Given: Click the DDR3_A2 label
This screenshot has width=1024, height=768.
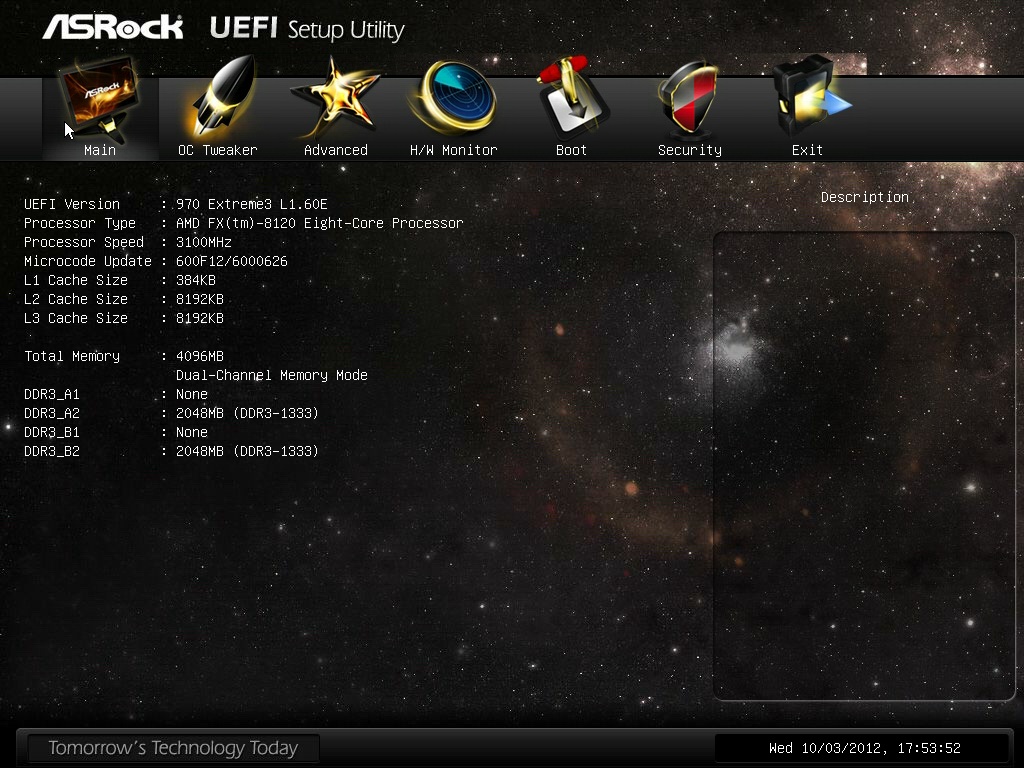Looking at the screenshot, I should pos(52,413).
